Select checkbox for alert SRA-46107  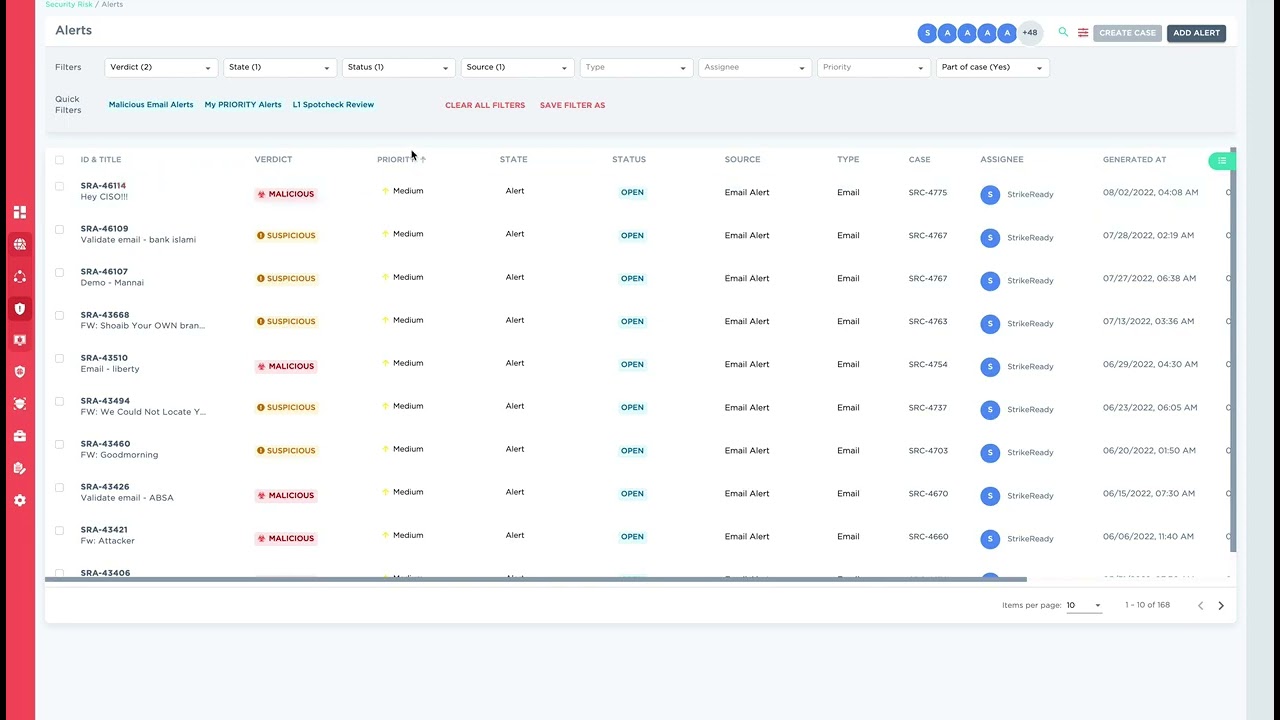tap(59, 272)
